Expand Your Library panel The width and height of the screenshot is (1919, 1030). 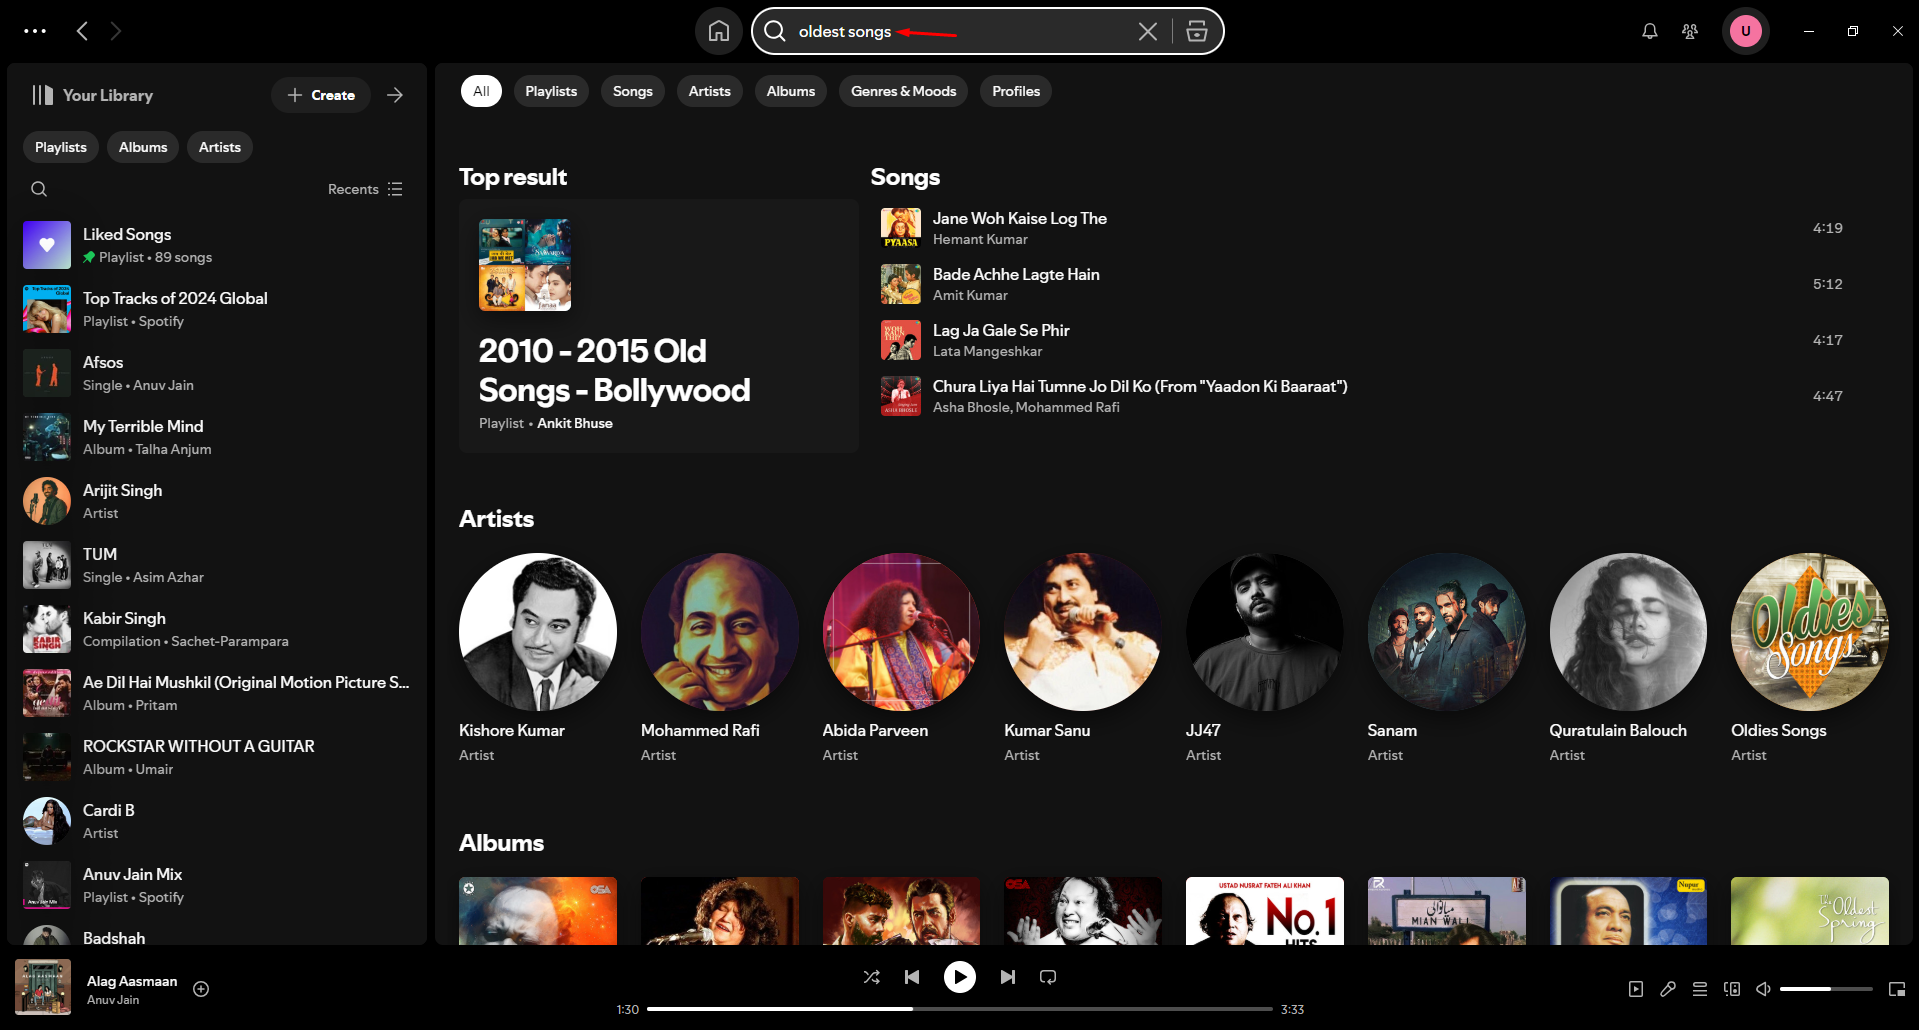coord(395,95)
